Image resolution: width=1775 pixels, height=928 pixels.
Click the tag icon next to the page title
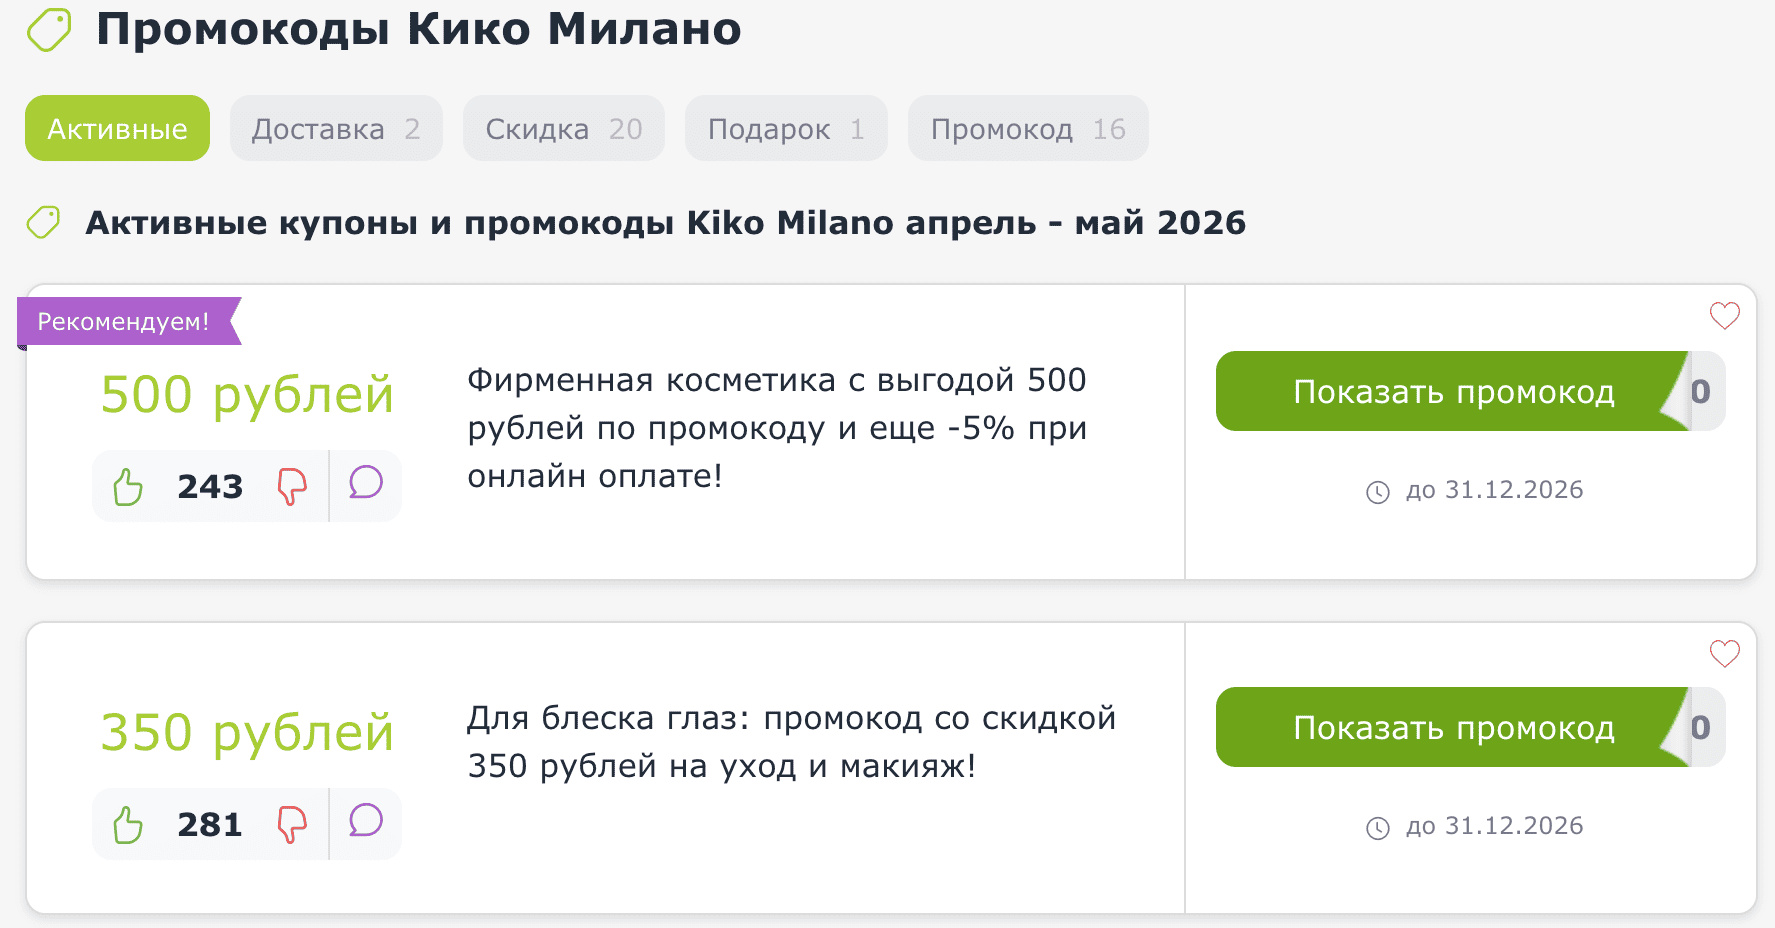pos(48,29)
